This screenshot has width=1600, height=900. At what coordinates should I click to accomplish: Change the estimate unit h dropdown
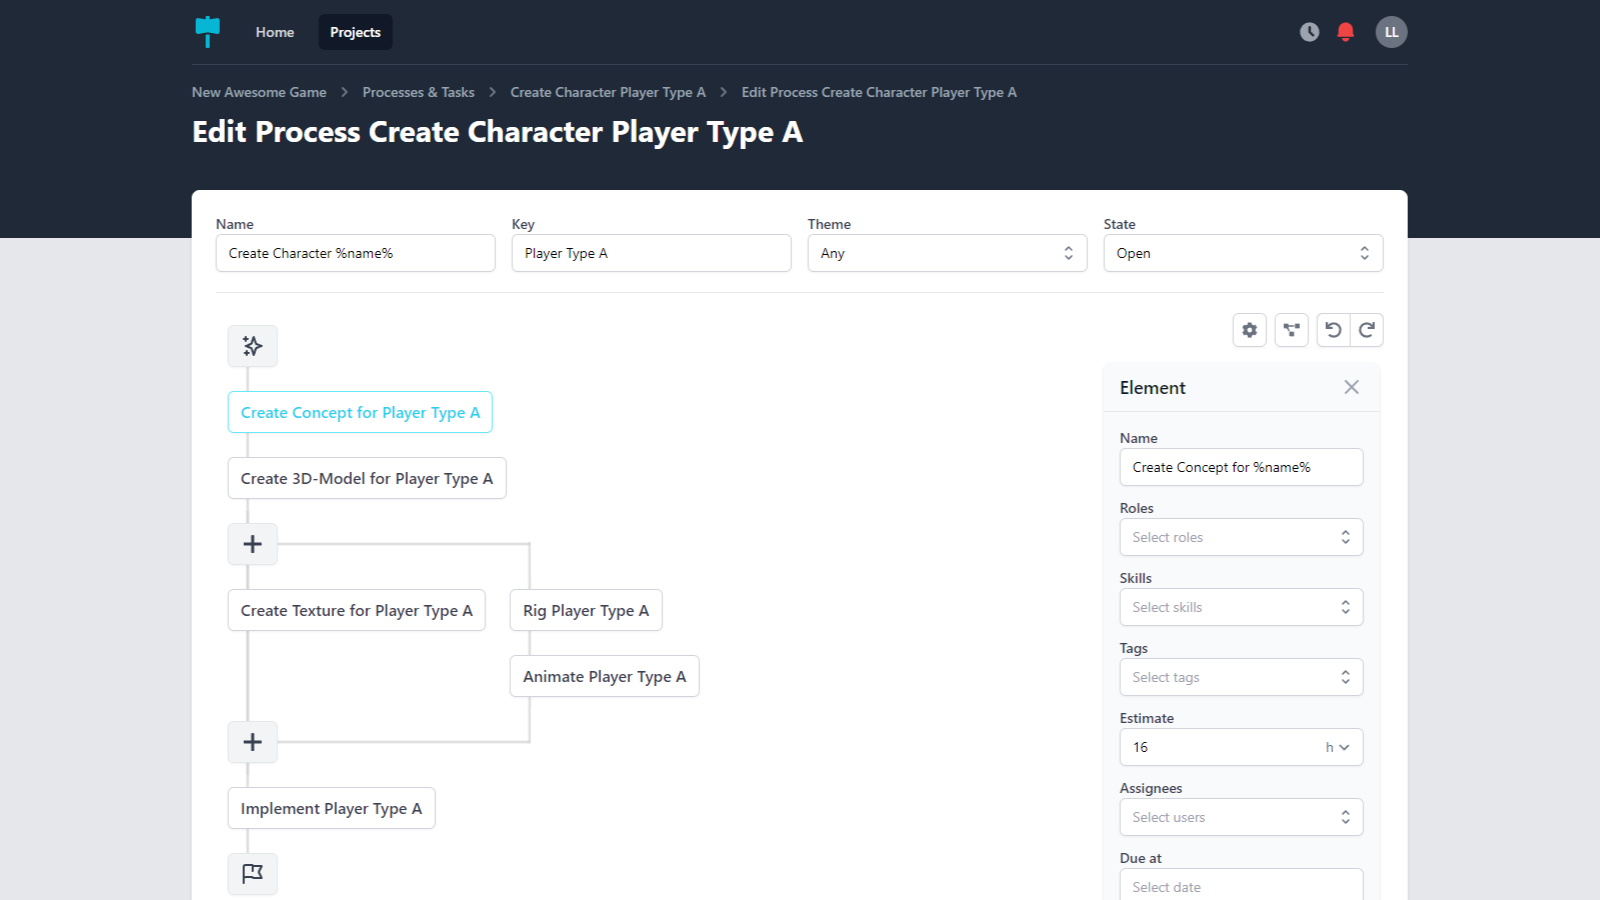(1337, 747)
